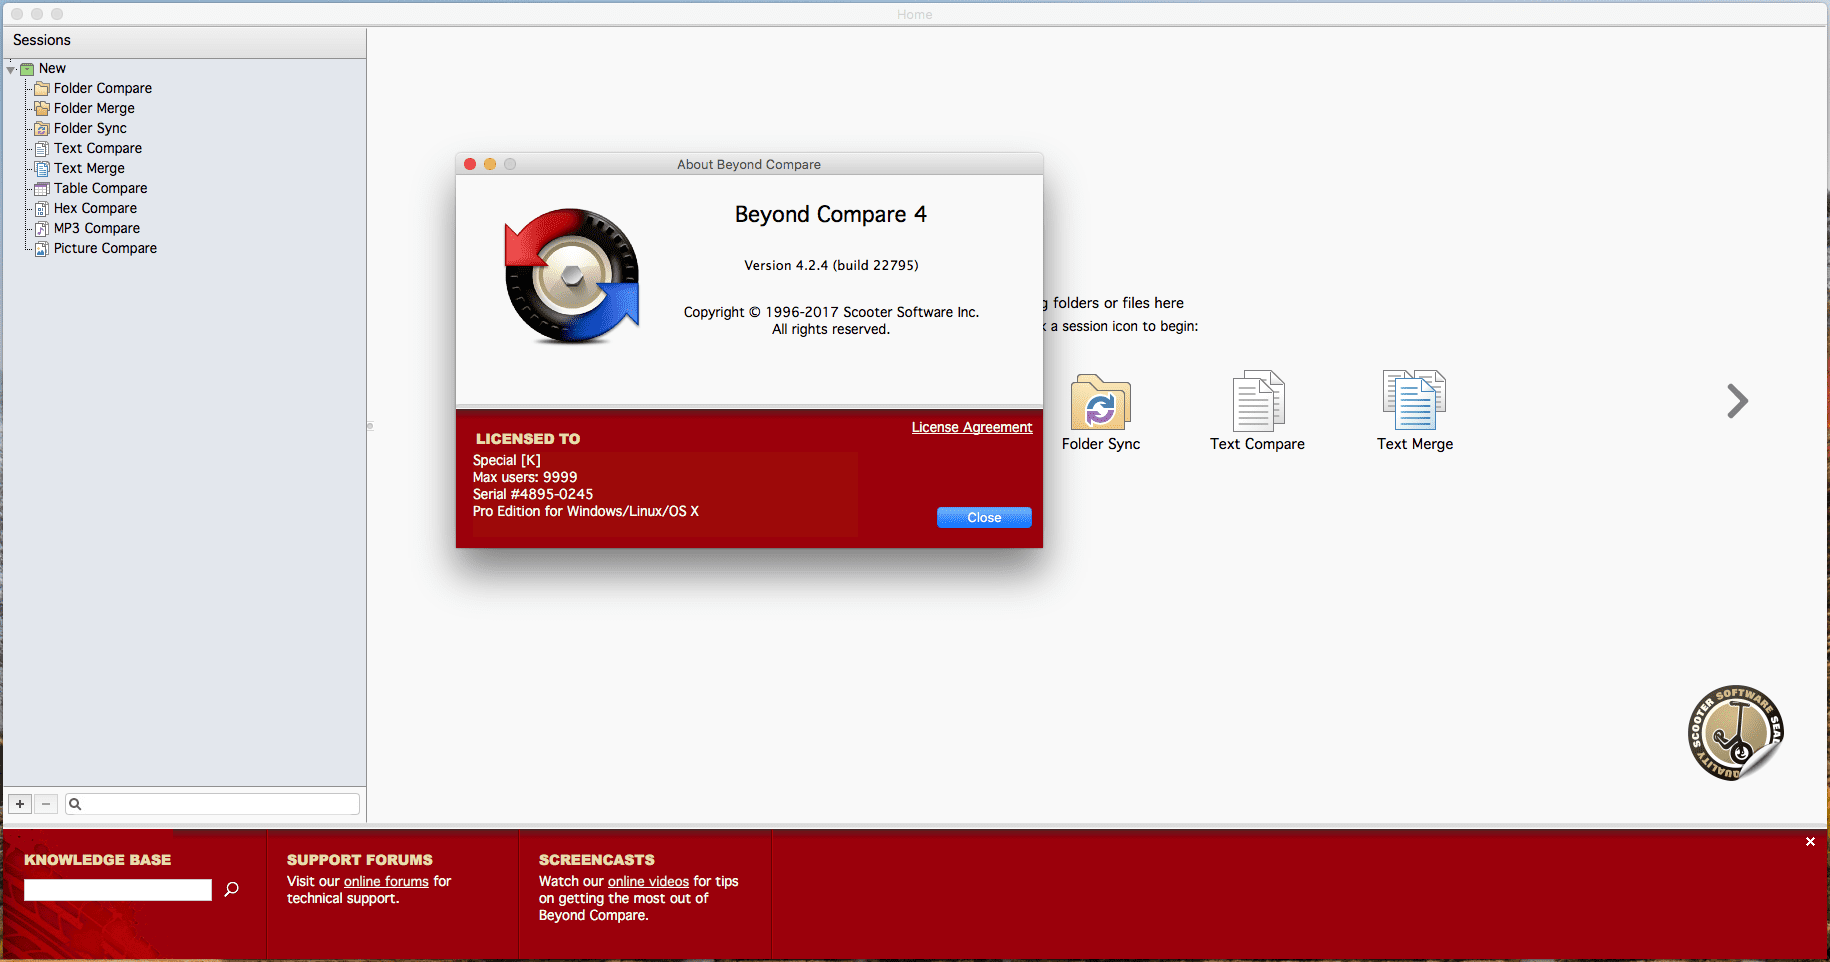Click the Table Compare icon in Sessions tree
Viewport: 1830px width, 962px height.
click(42, 189)
